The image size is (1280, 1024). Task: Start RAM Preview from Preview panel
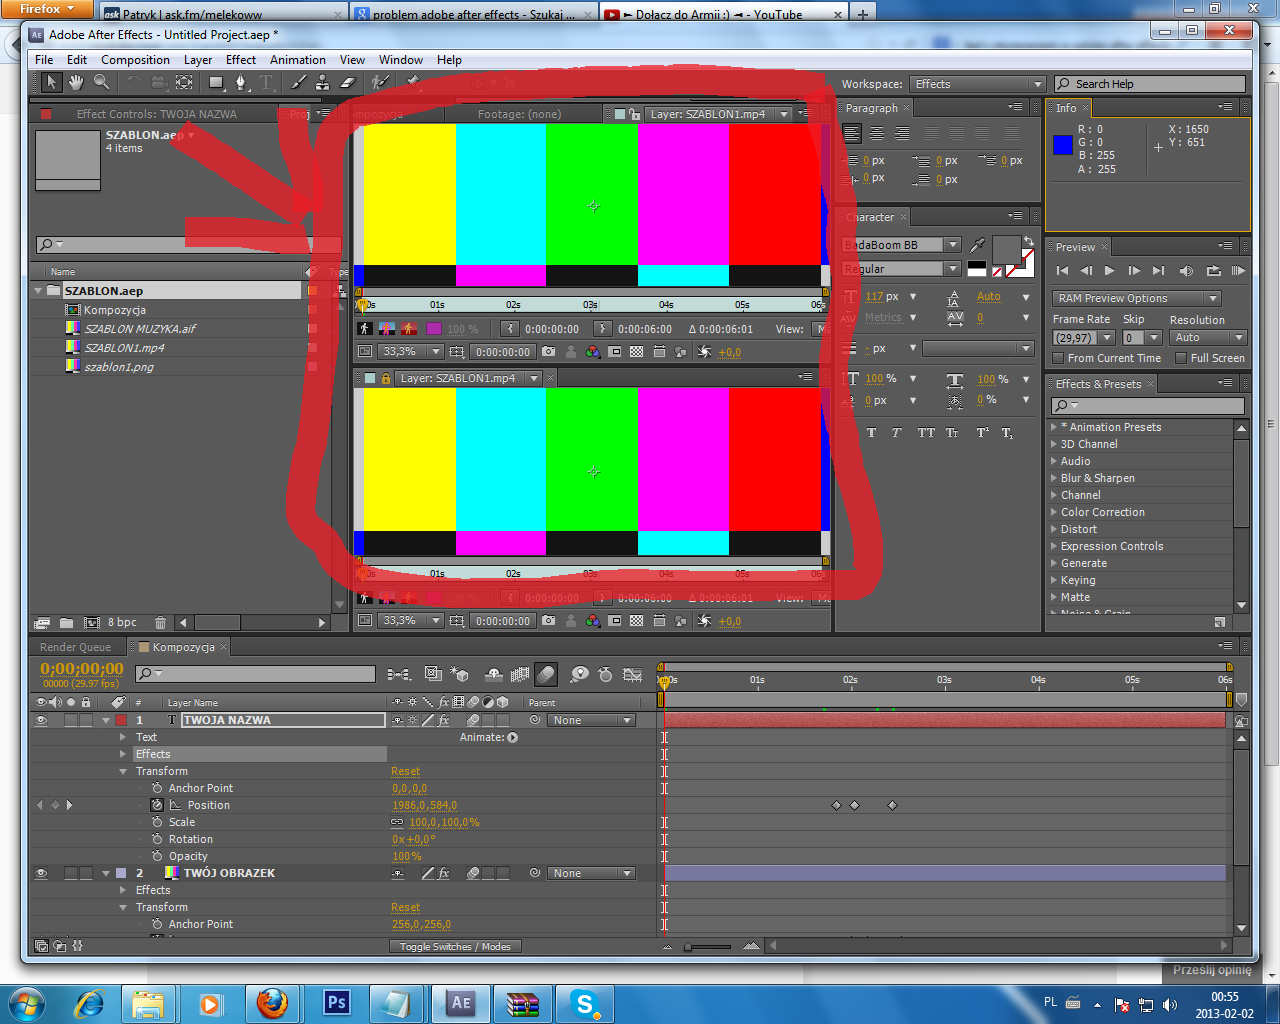(x=1238, y=270)
